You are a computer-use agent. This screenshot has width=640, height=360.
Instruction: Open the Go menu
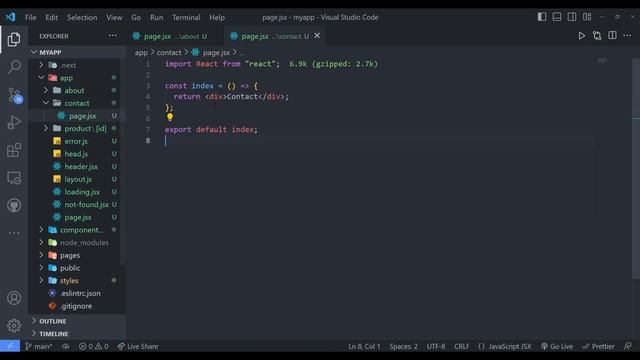point(136,18)
